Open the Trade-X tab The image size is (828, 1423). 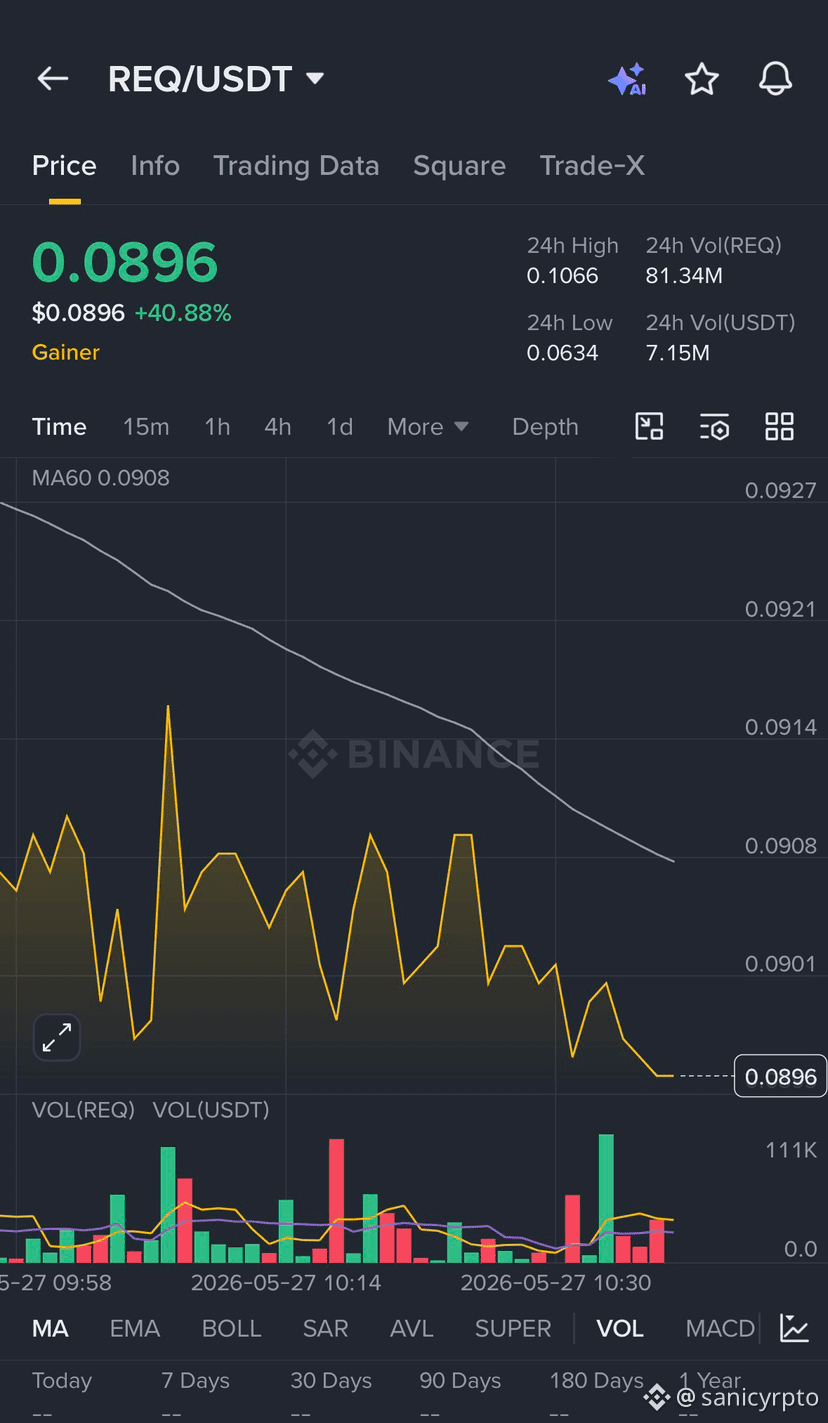pyautogui.click(x=592, y=165)
